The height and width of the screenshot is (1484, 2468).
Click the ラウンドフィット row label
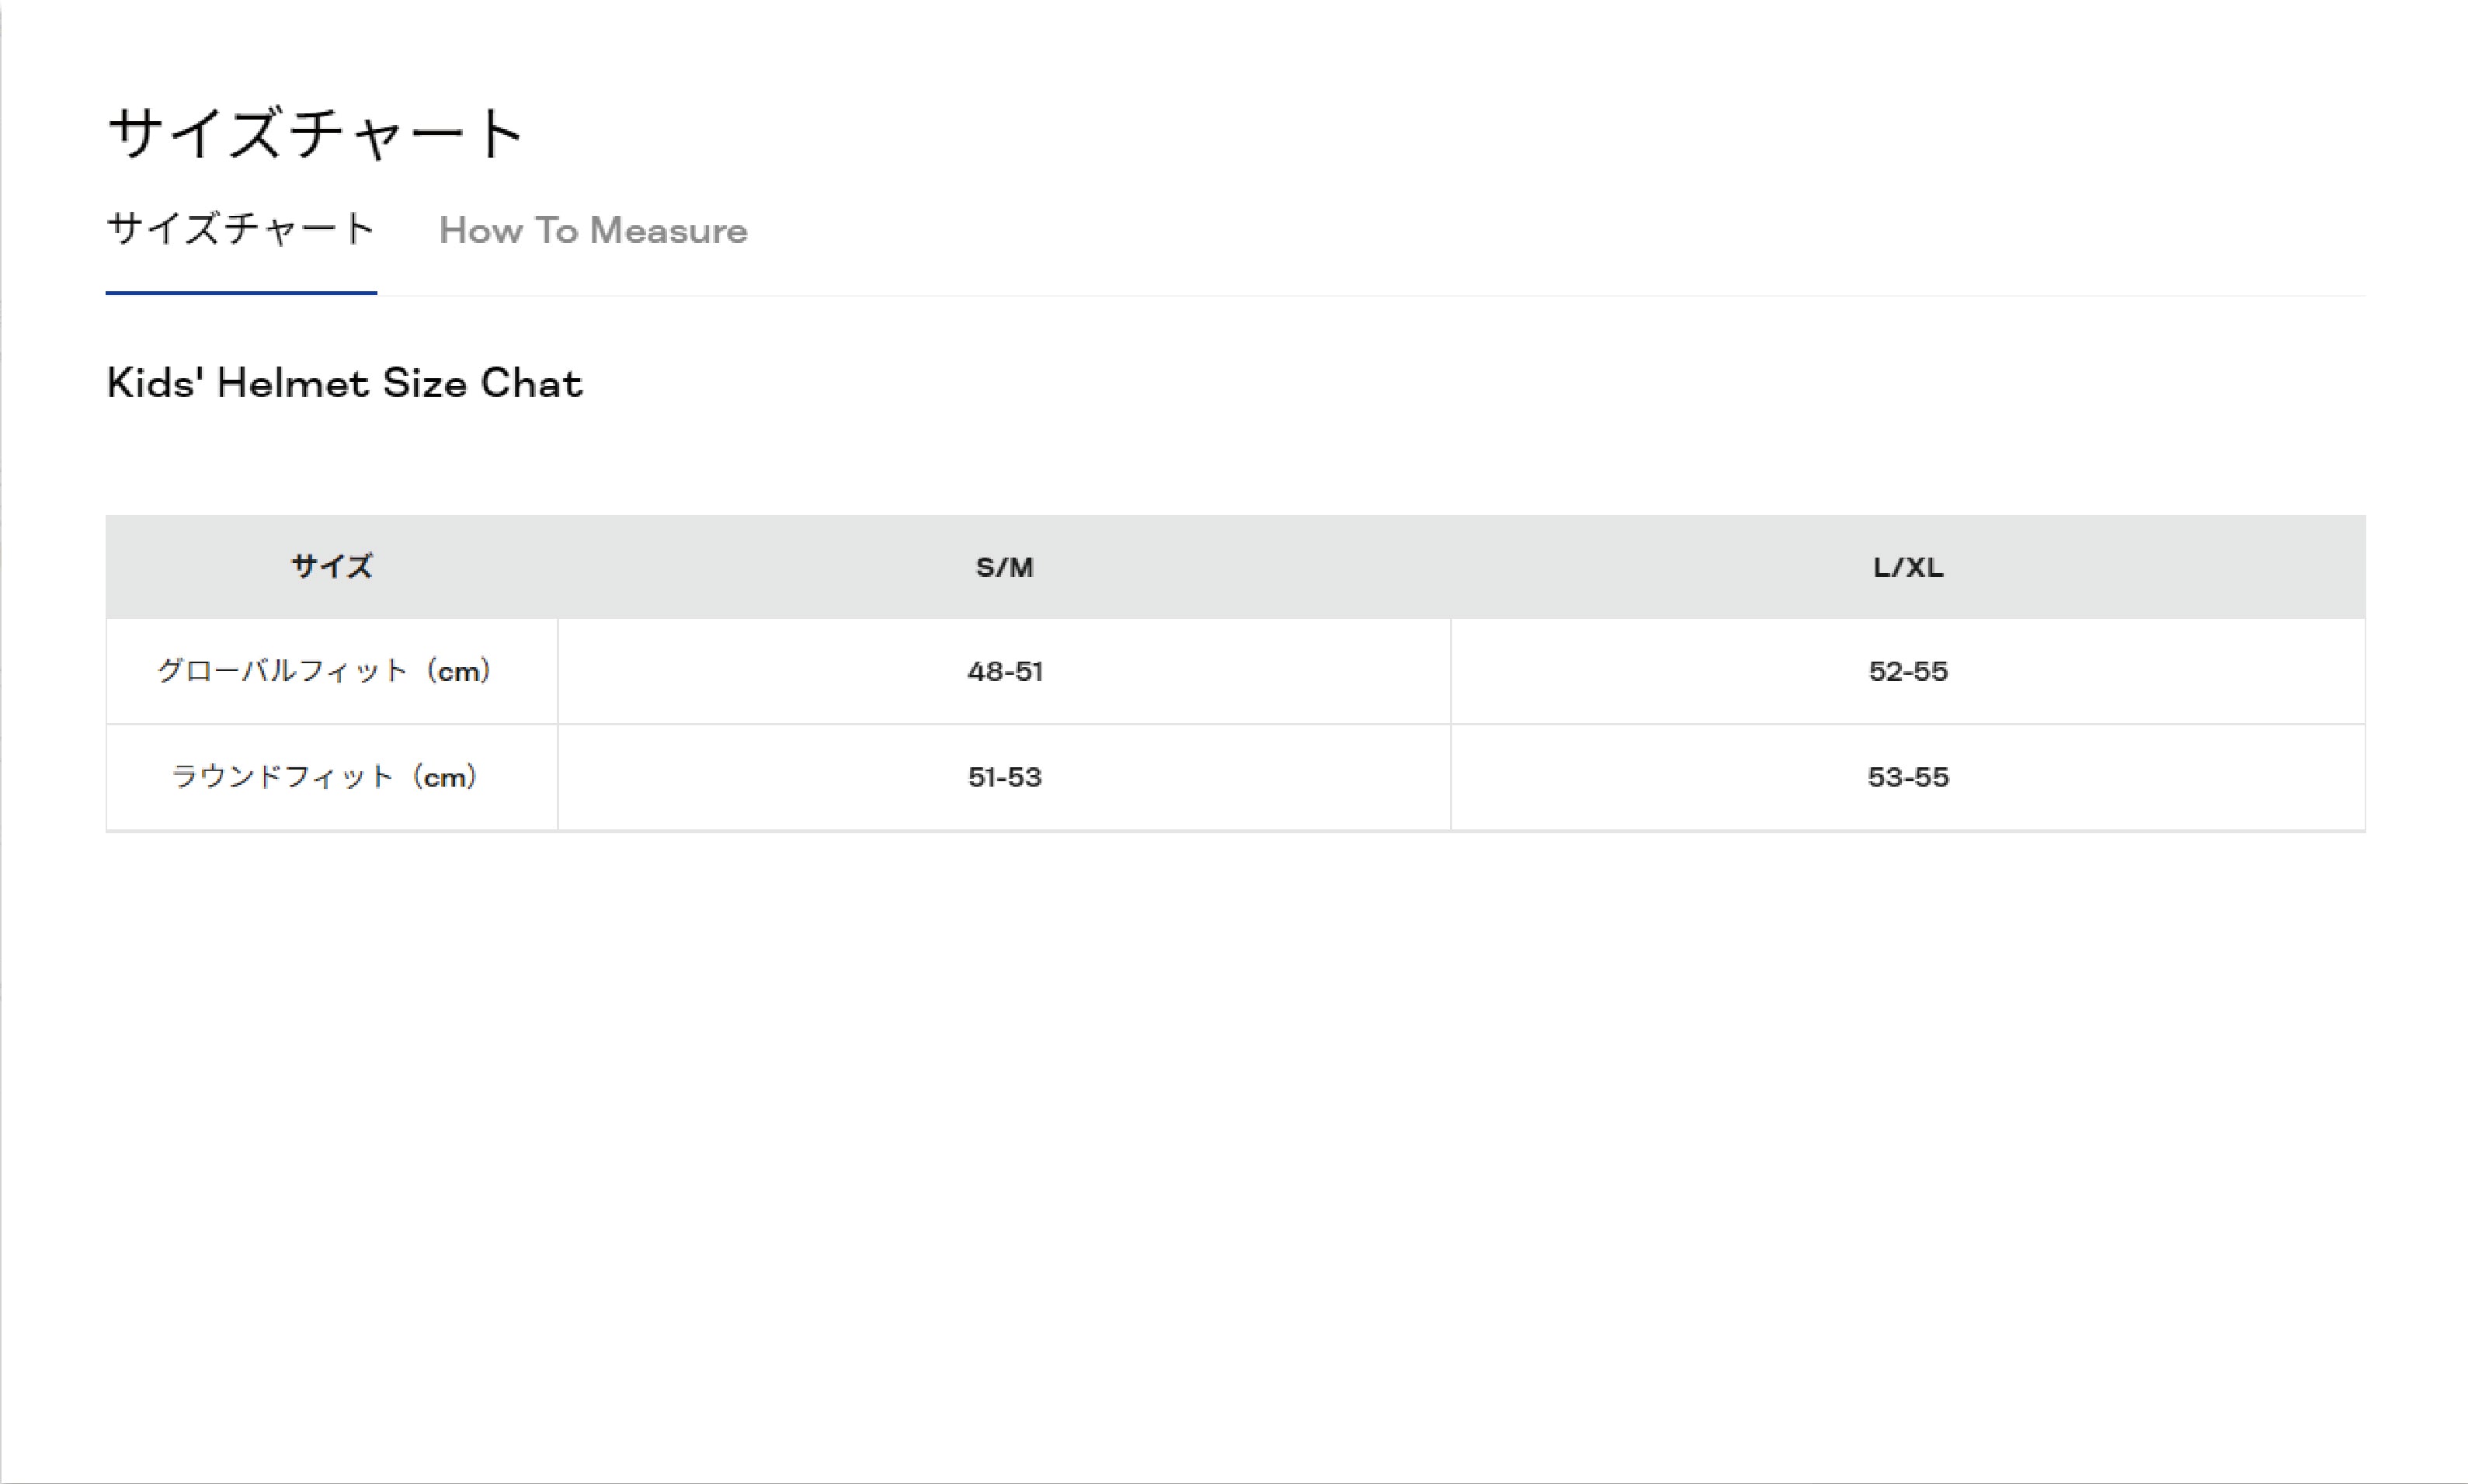click(282, 777)
